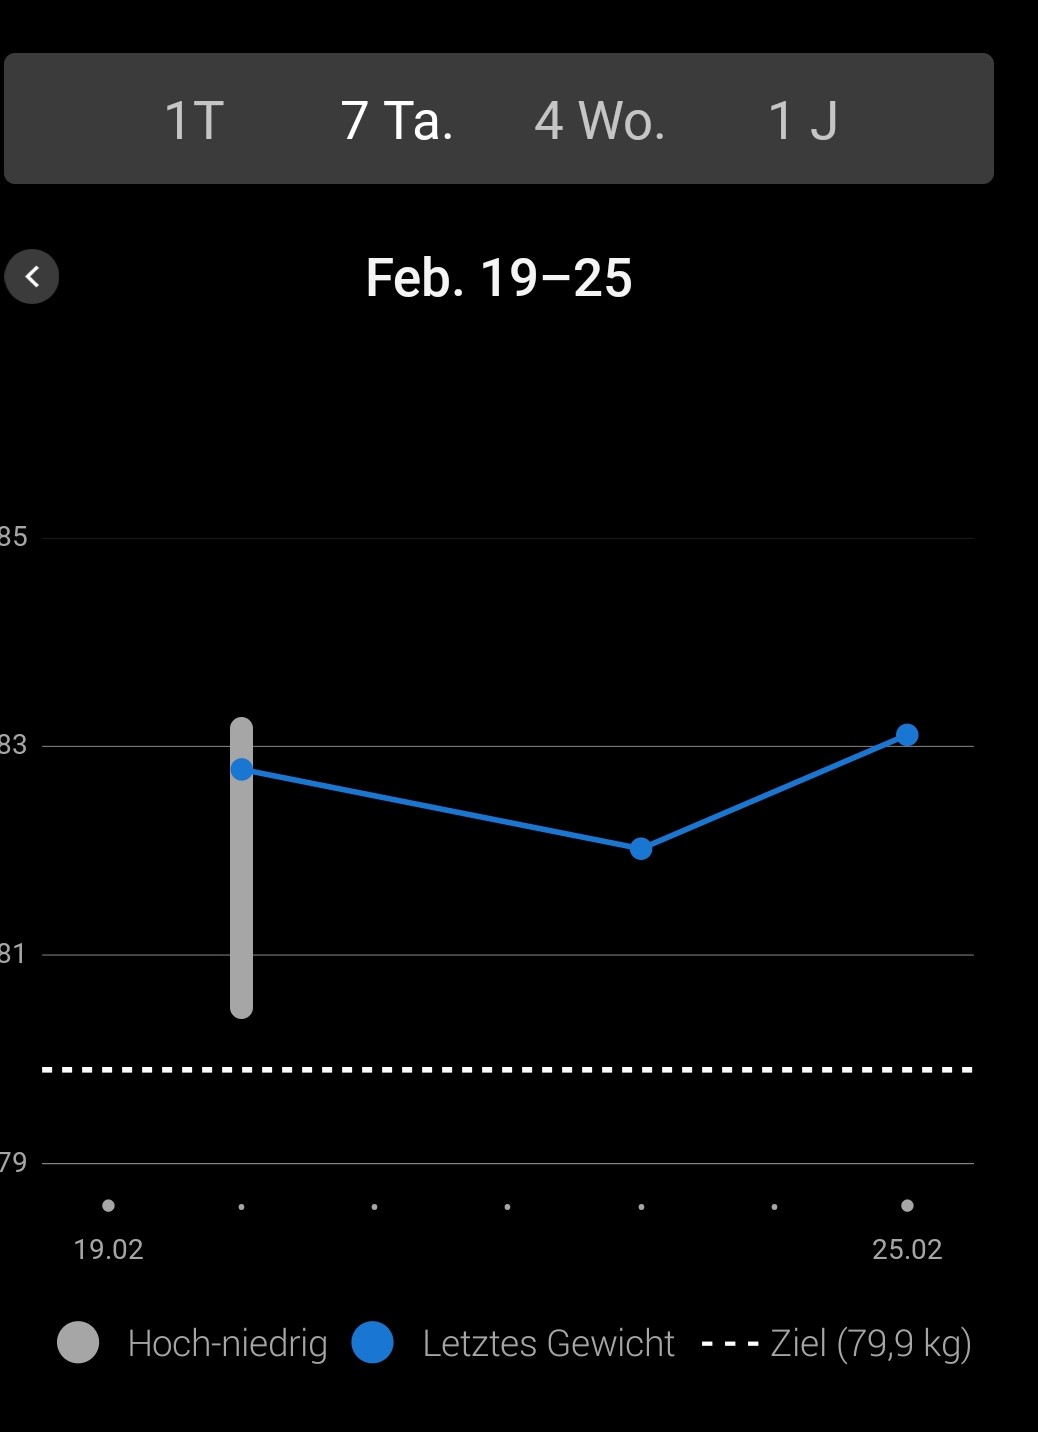Open the 4 Wo. view

click(599, 120)
